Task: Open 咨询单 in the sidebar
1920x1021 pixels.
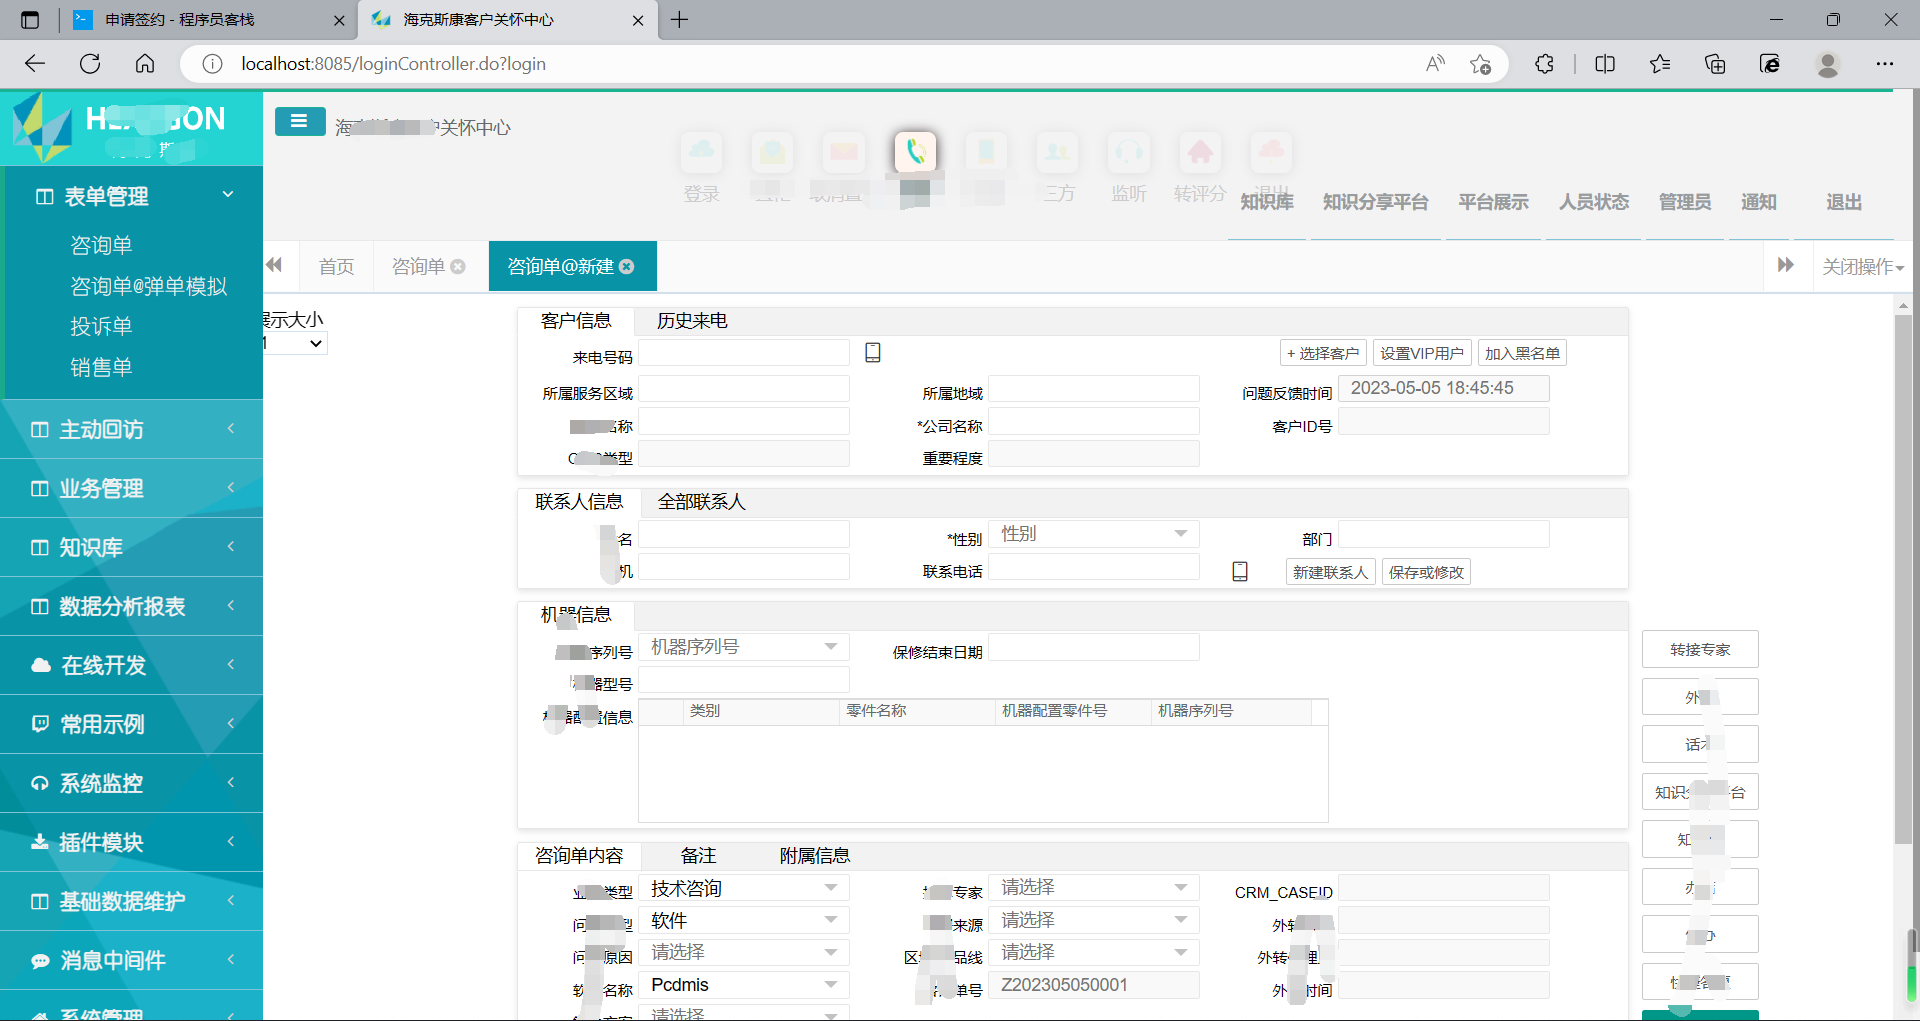Action: coord(101,245)
